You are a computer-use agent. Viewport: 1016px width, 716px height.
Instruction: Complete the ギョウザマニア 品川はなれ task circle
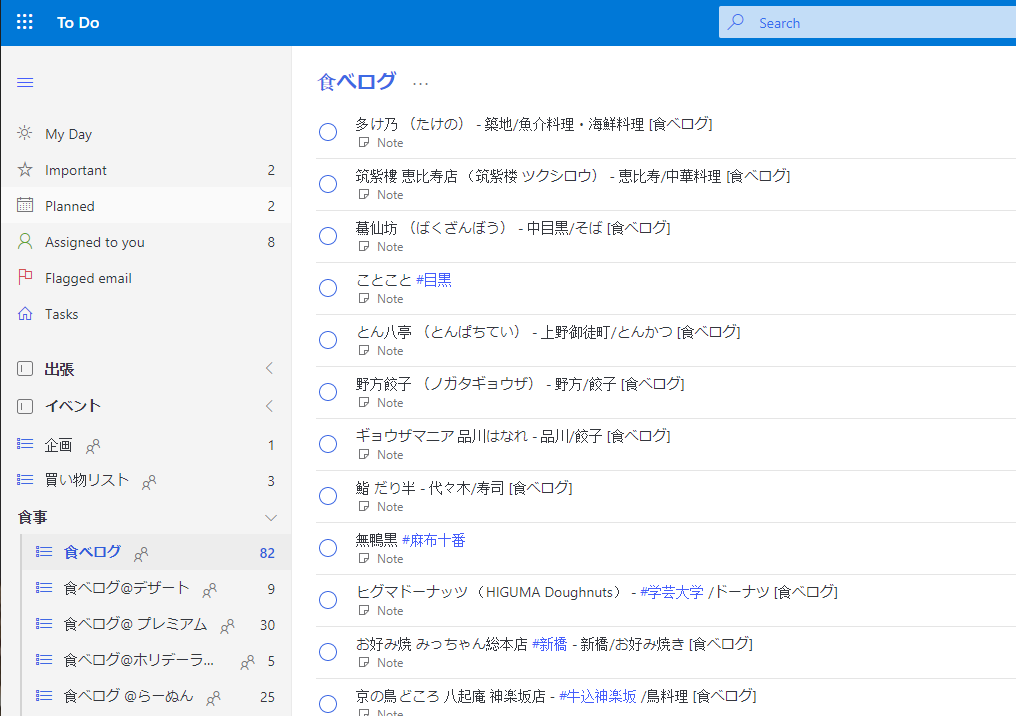click(328, 444)
